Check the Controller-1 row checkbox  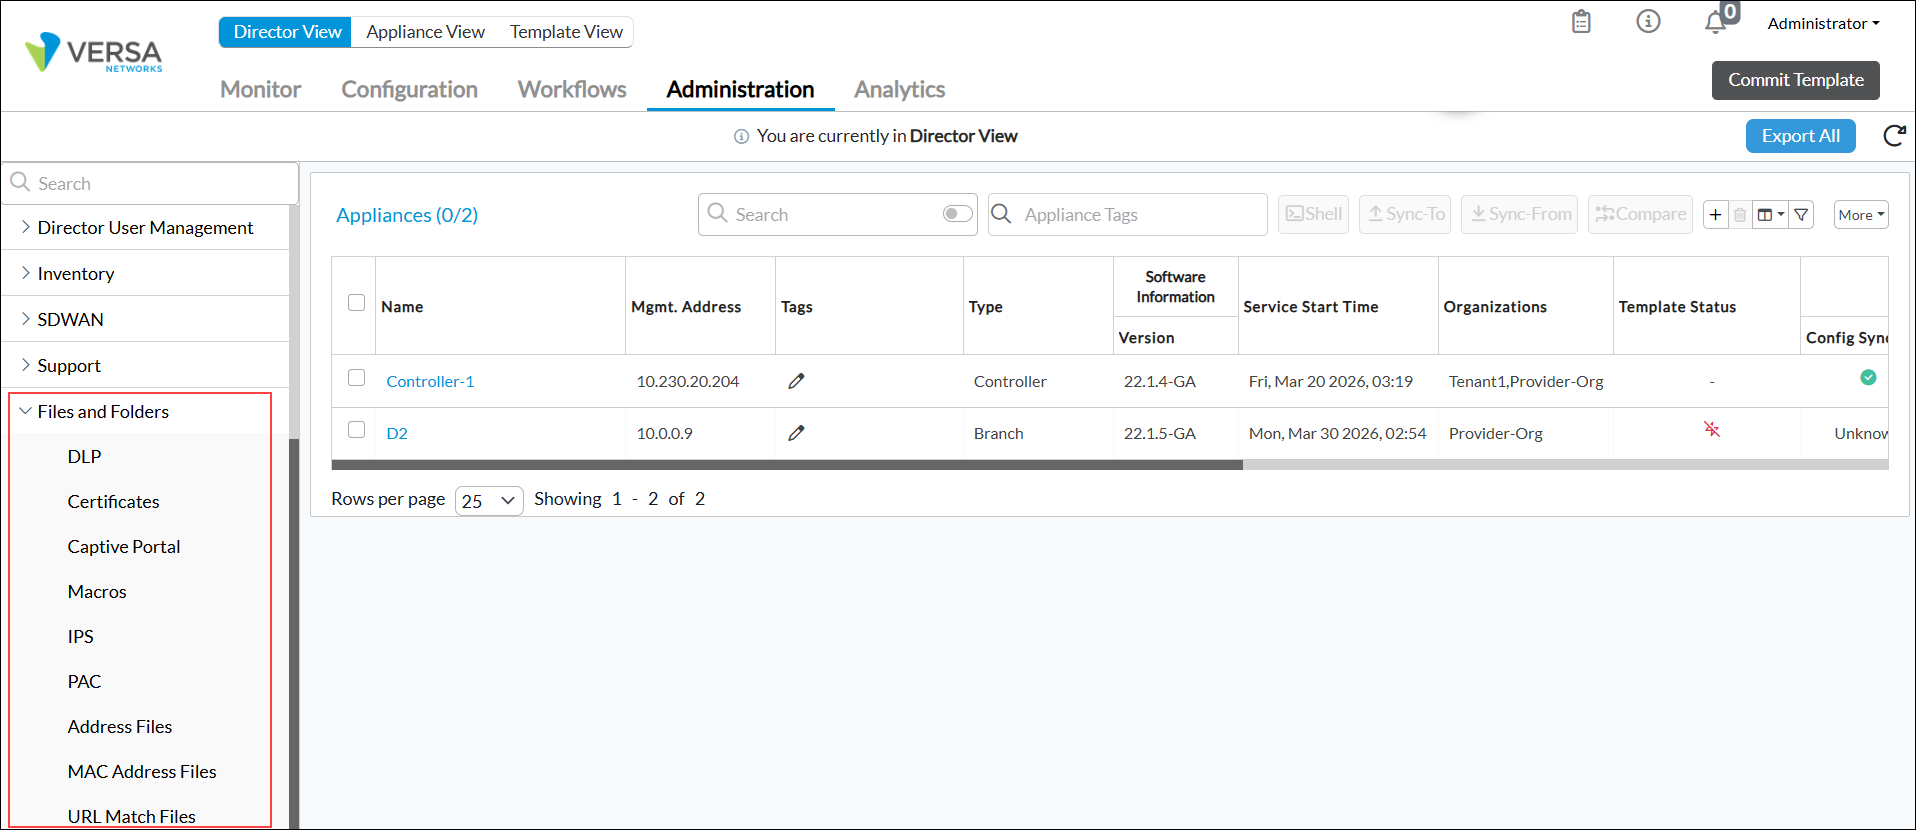(x=356, y=377)
